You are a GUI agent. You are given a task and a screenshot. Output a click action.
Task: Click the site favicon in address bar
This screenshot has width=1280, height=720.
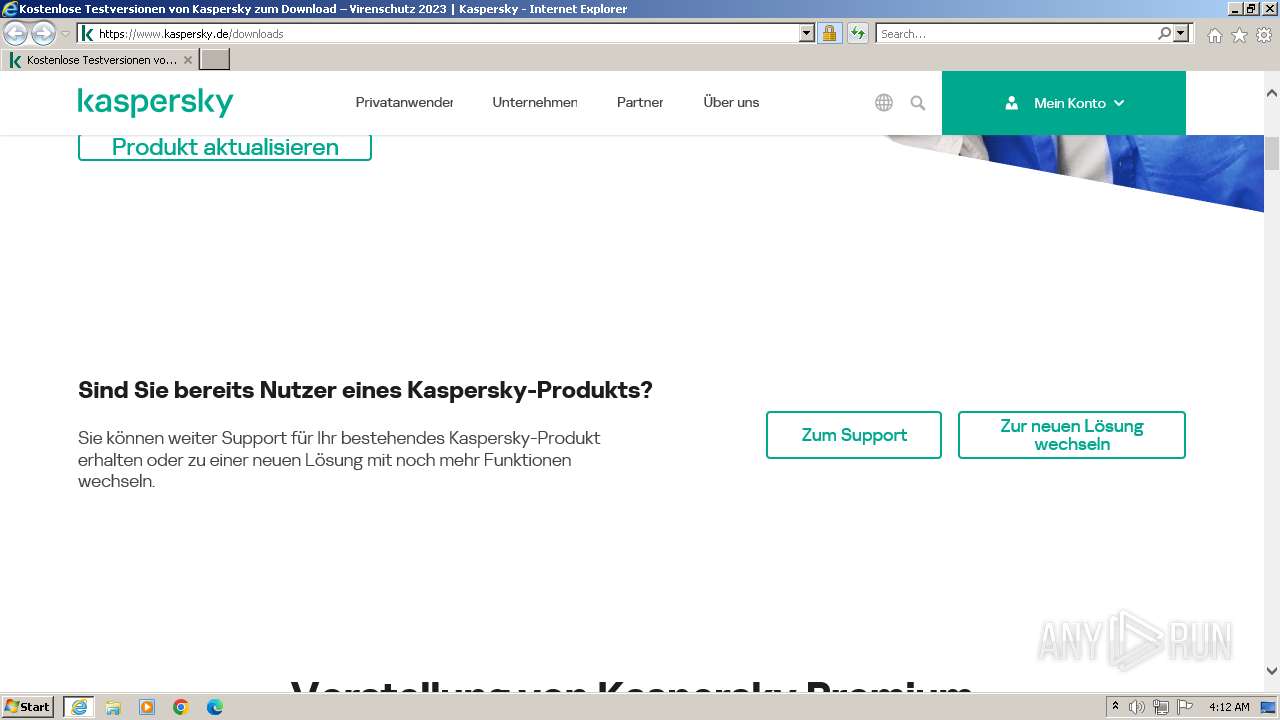[87, 33]
